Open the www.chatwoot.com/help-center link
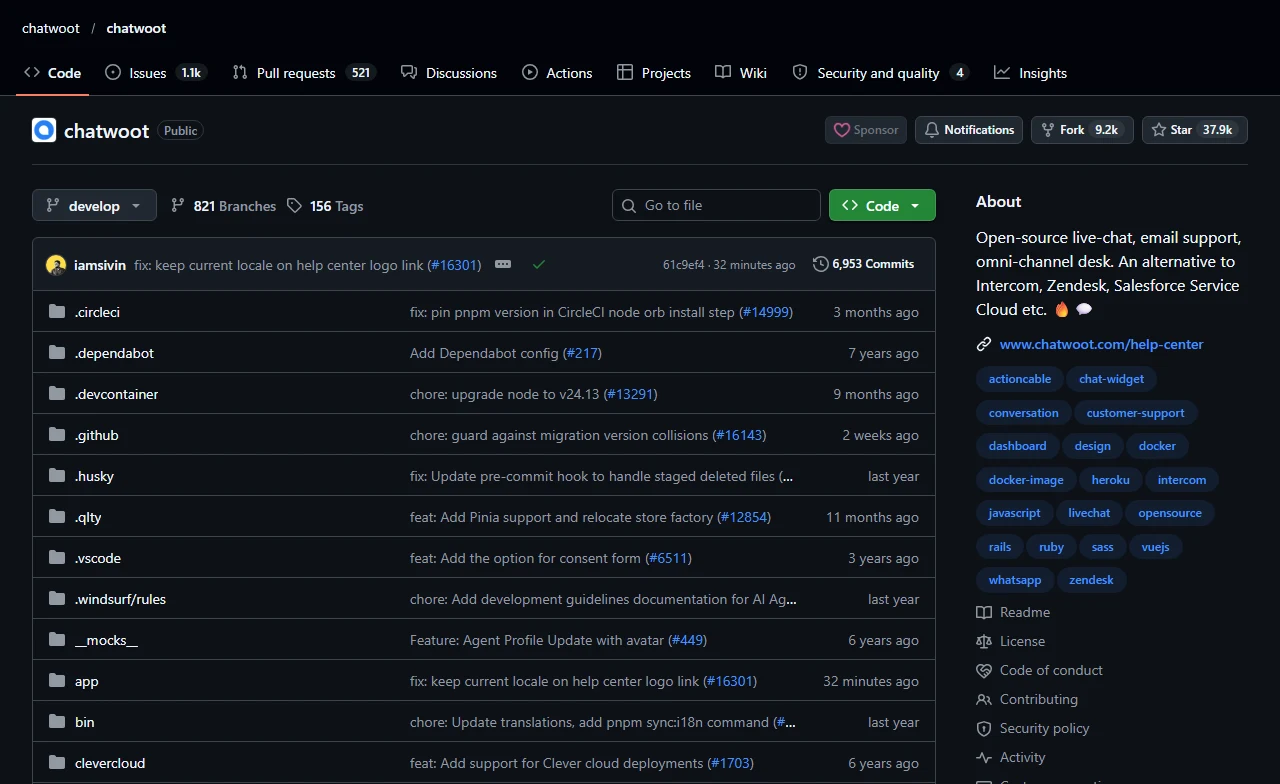The height and width of the screenshot is (784, 1280). tap(1101, 344)
